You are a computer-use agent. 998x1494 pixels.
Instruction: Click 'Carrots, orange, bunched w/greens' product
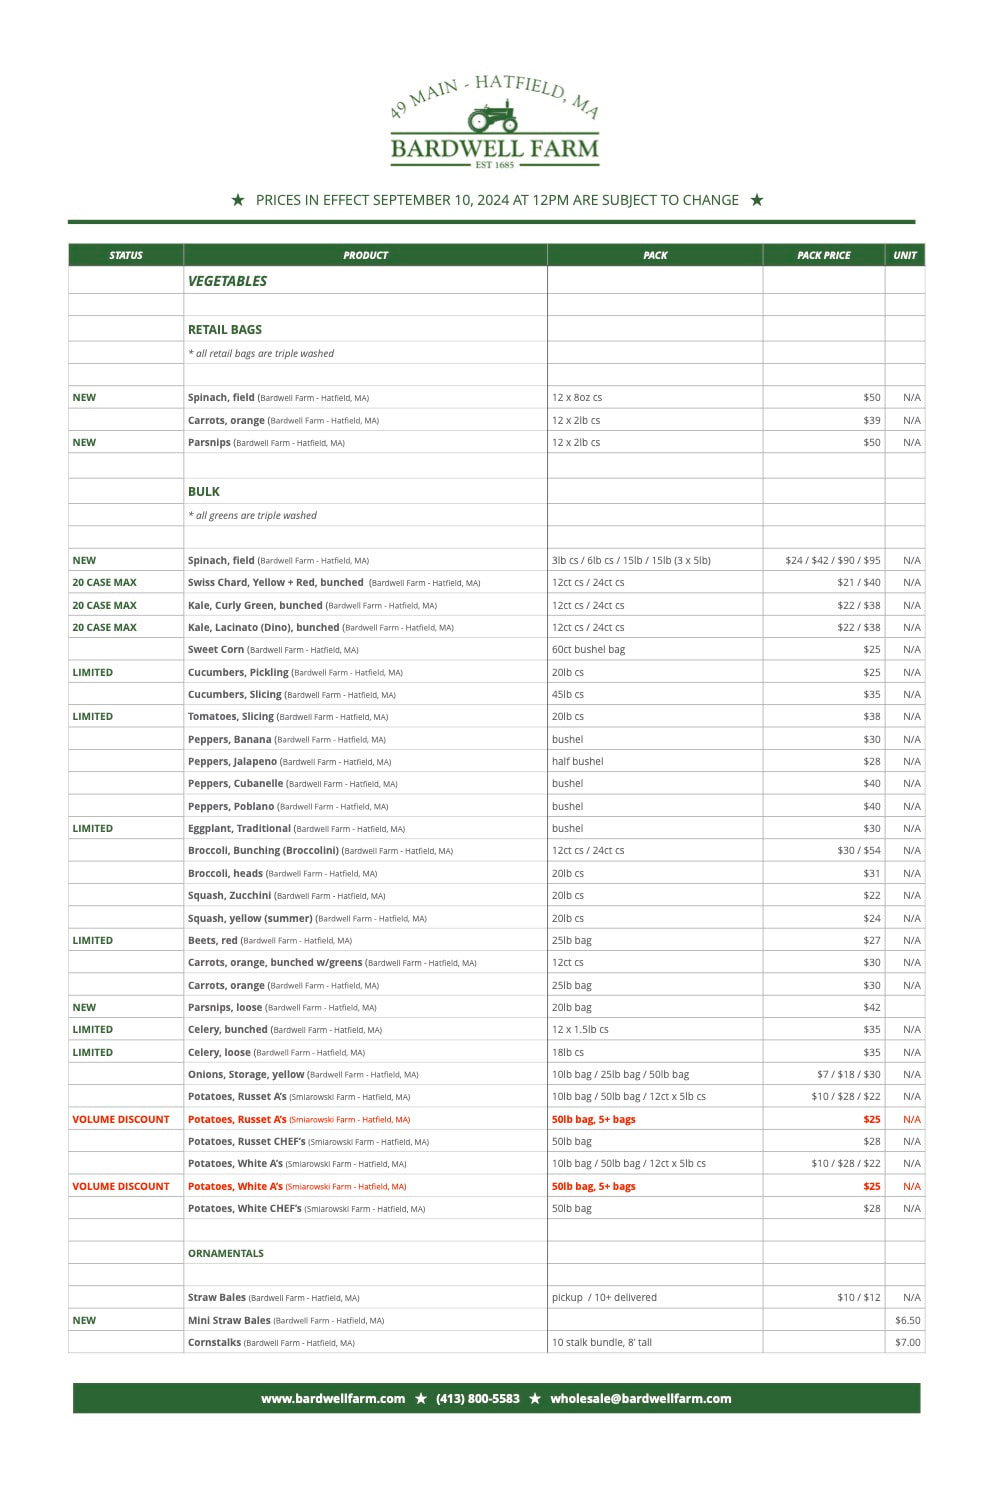[x=275, y=962]
